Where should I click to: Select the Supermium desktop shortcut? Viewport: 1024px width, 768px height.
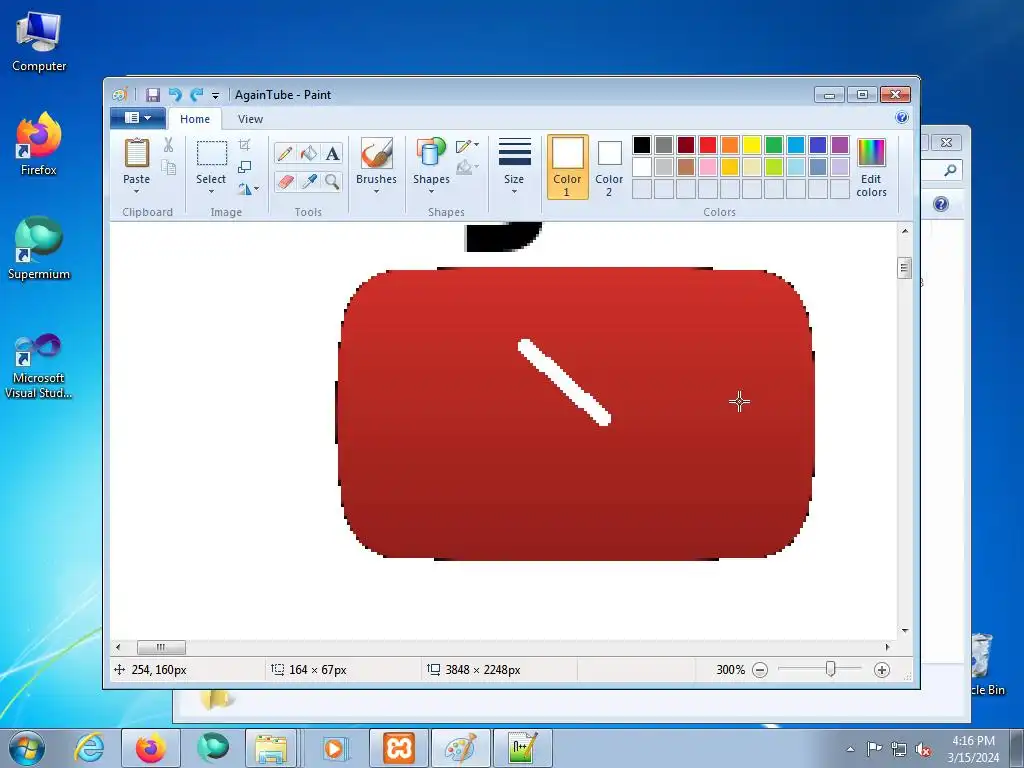[x=39, y=249]
